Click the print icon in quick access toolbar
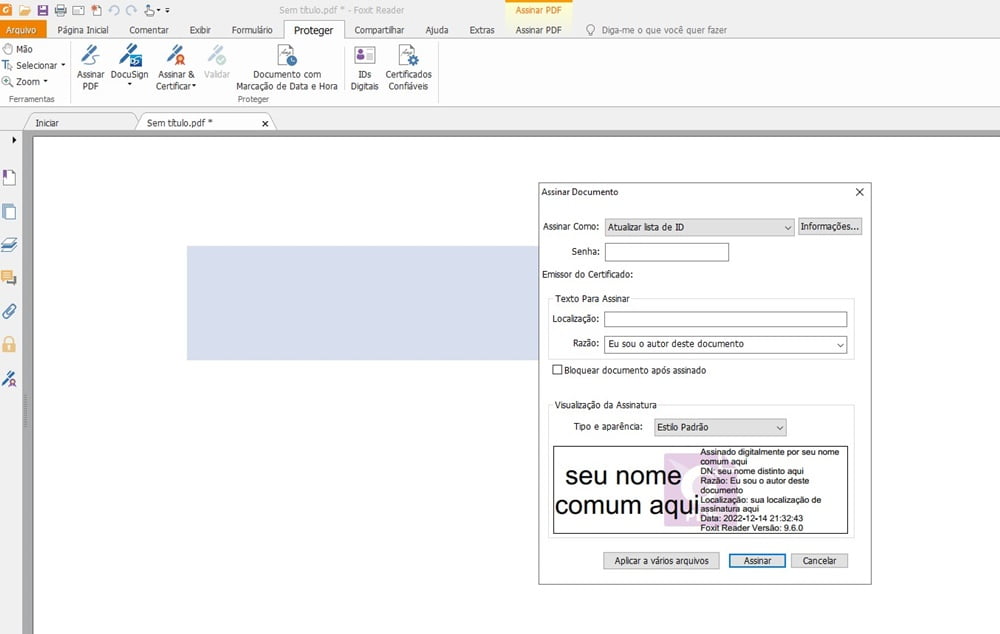Image resolution: width=1000 pixels, height=634 pixels. 60,10
